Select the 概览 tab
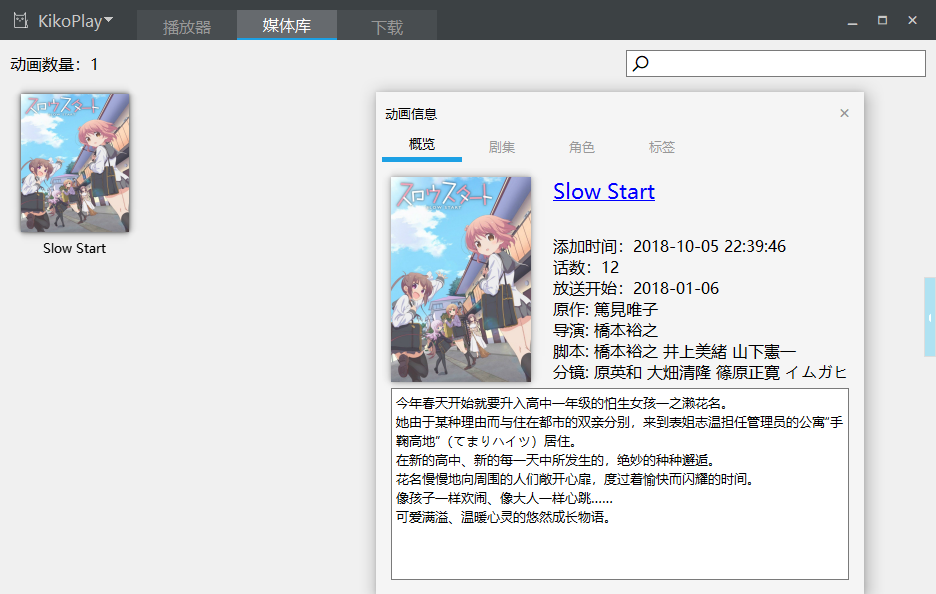The width and height of the screenshot is (936, 594). coord(421,145)
